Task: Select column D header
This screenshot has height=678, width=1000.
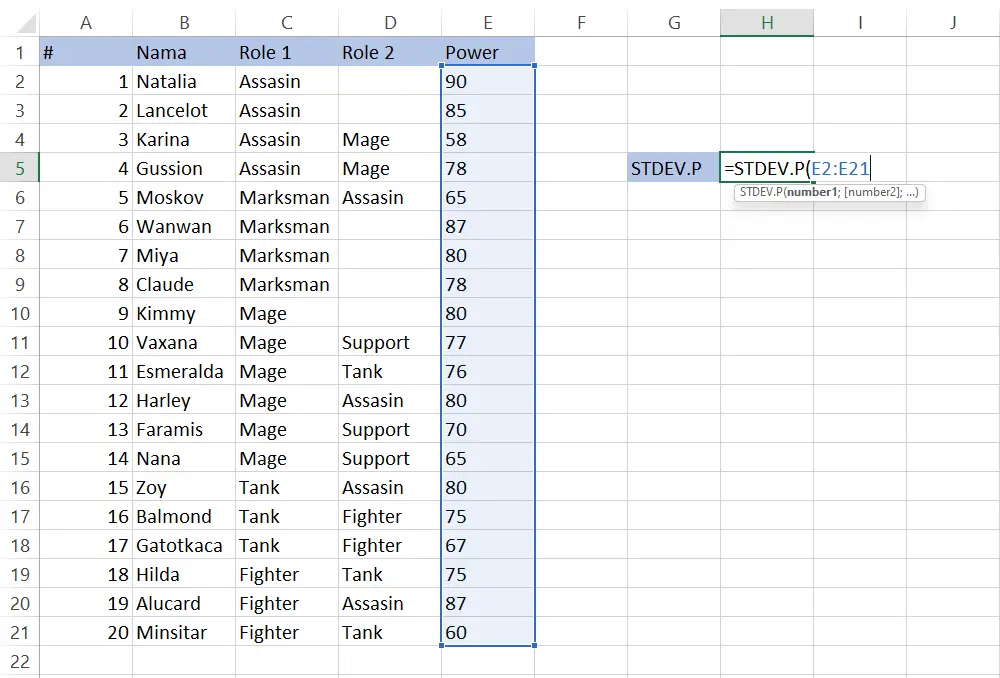Action: 390,23
